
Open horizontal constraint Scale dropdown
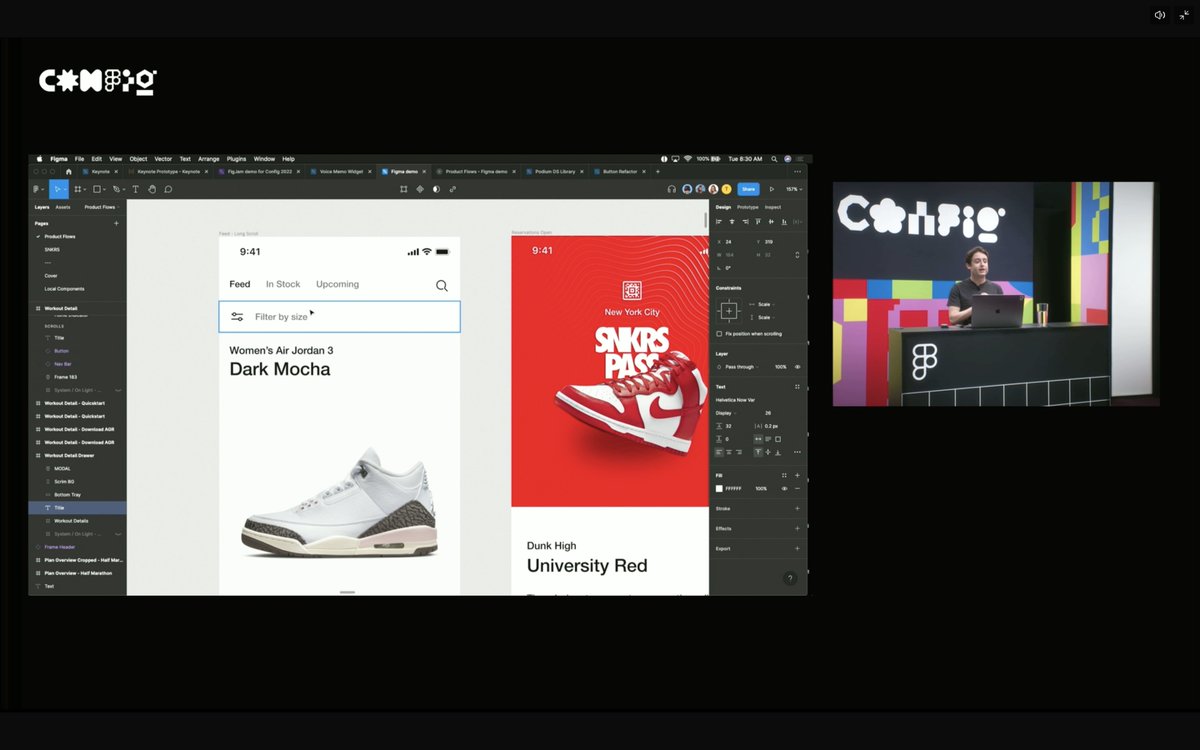[x=766, y=304]
